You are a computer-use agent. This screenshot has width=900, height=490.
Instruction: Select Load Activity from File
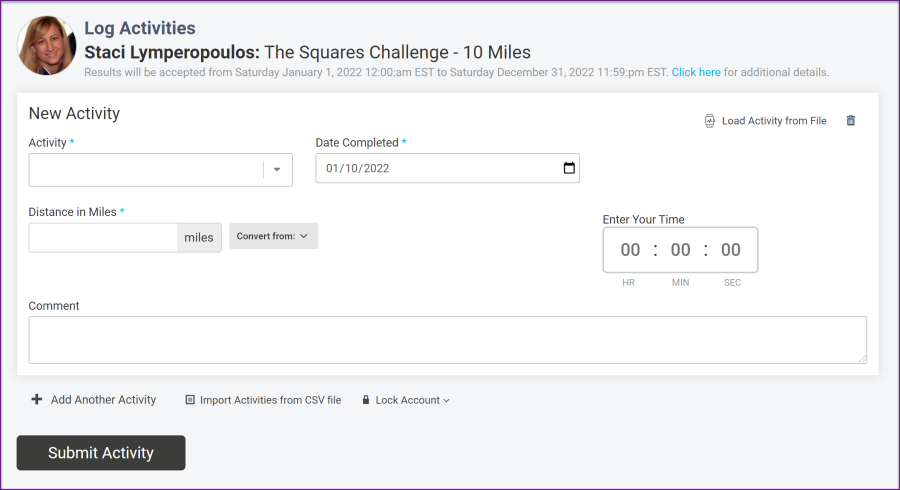coord(774,121)
